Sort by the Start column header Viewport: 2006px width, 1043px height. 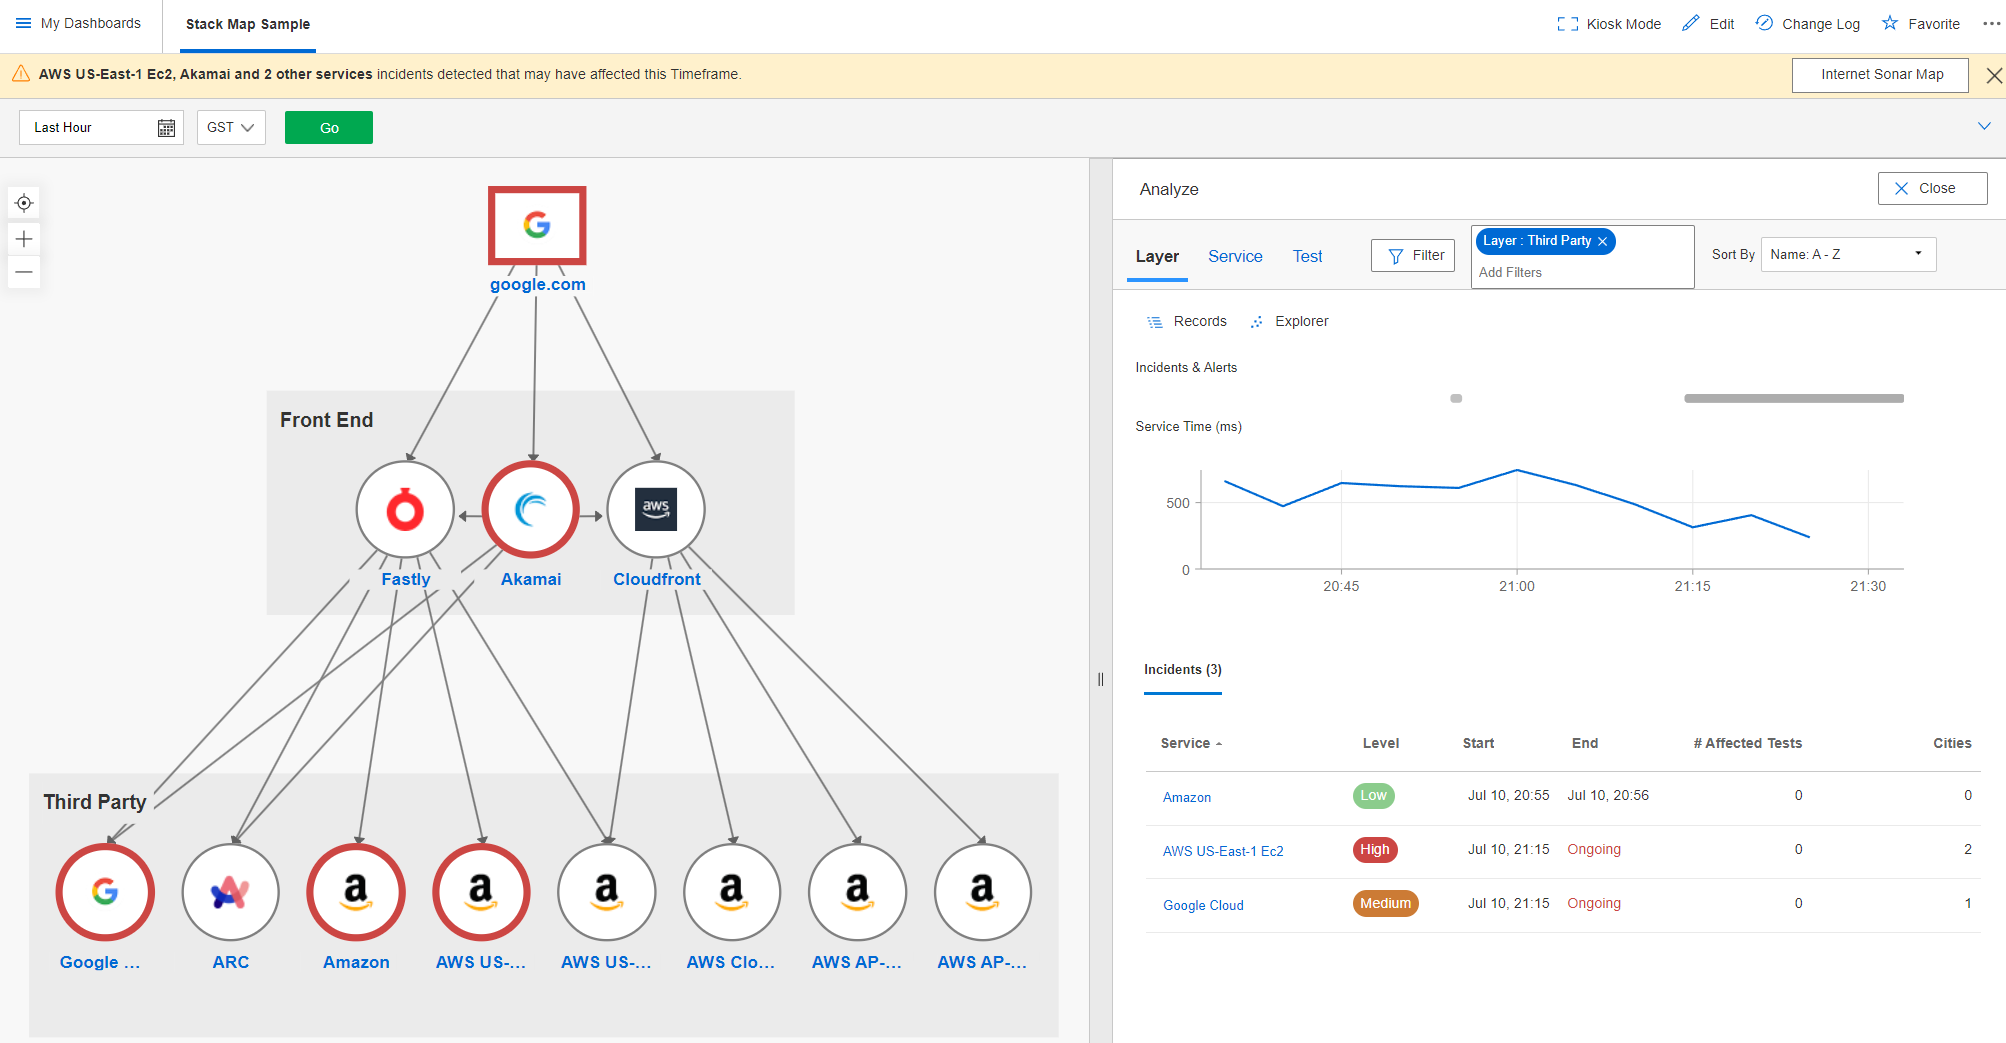[1478, 743]
